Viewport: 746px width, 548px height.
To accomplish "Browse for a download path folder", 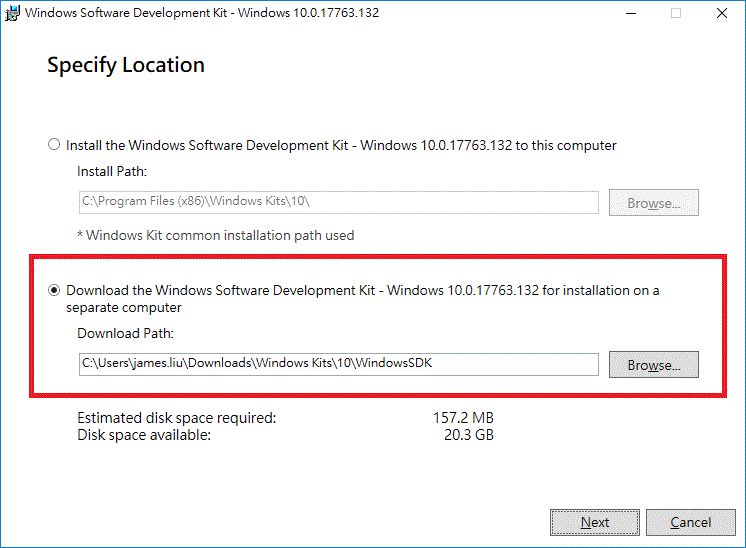I will (654, 364).
